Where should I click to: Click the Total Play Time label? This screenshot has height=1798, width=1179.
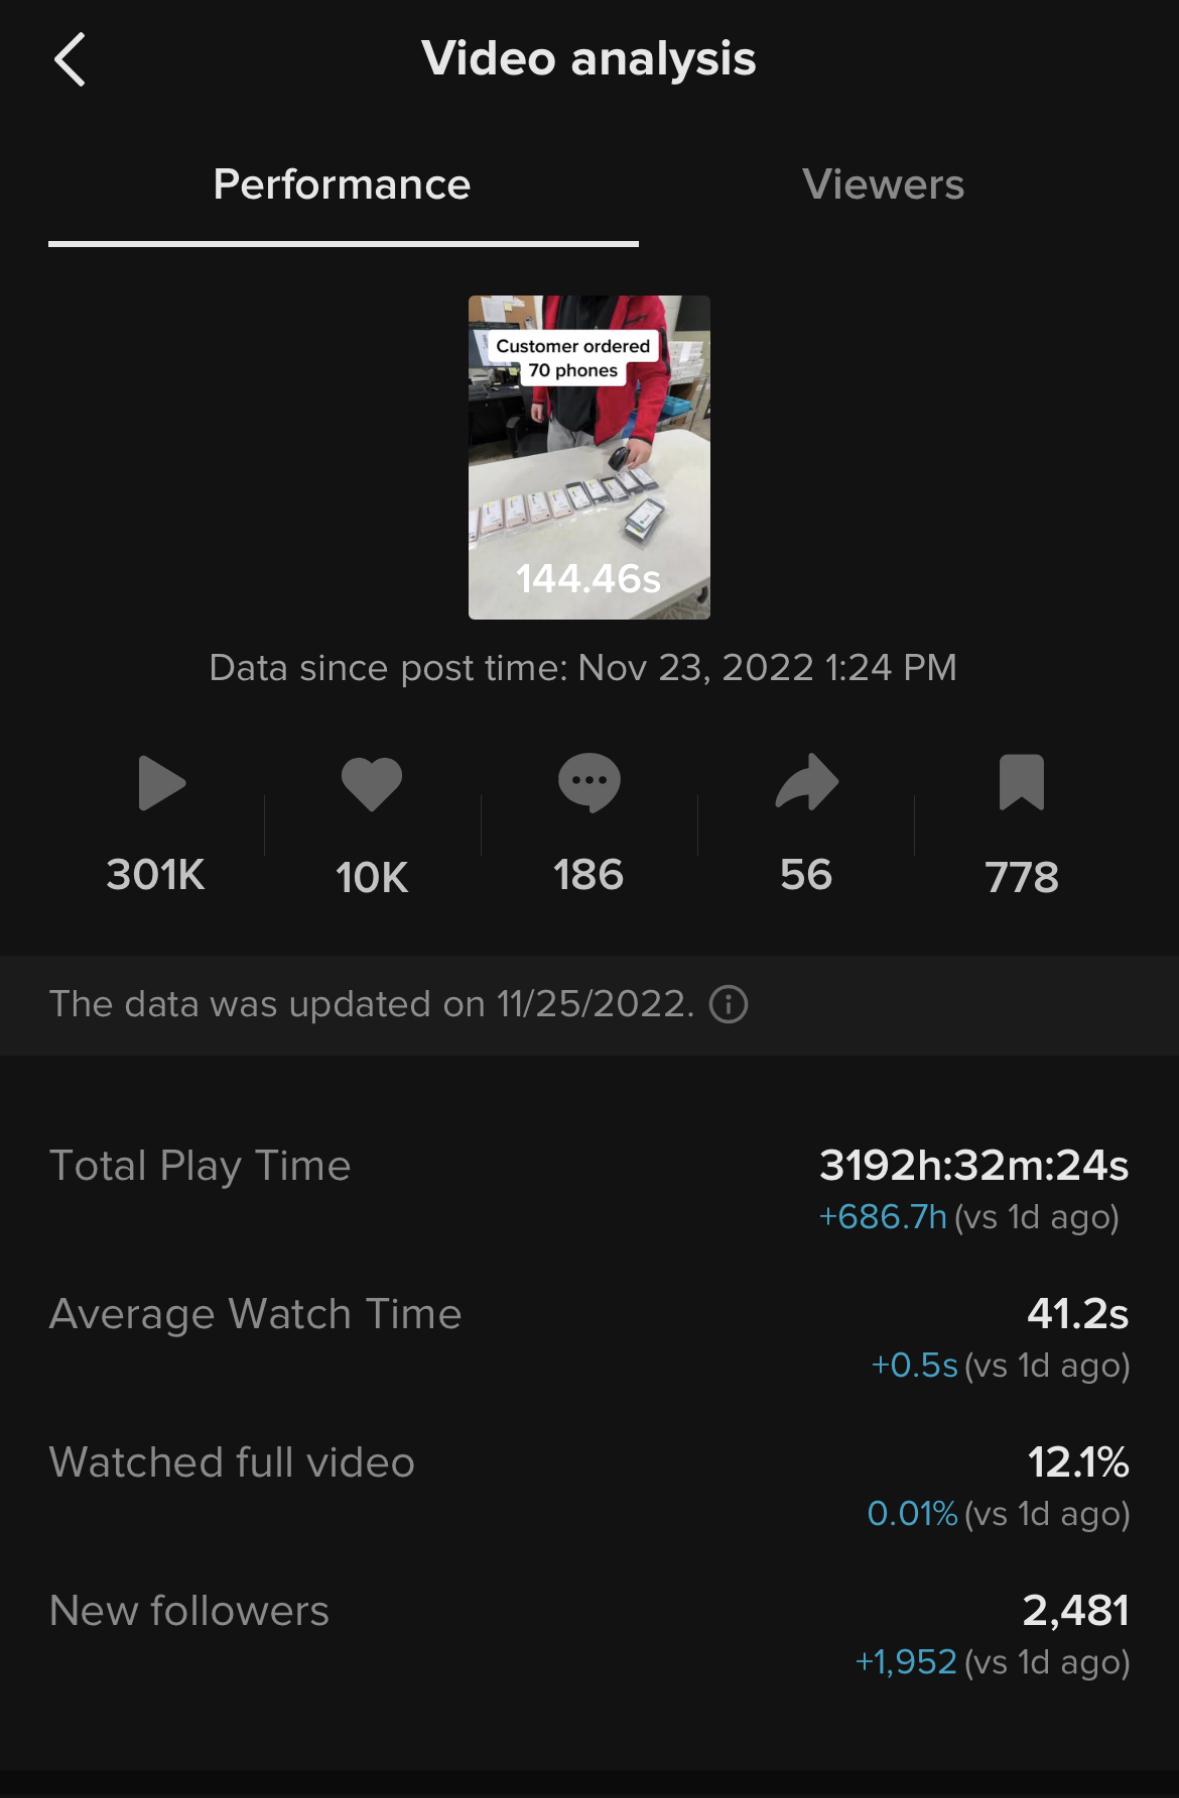200,1165
